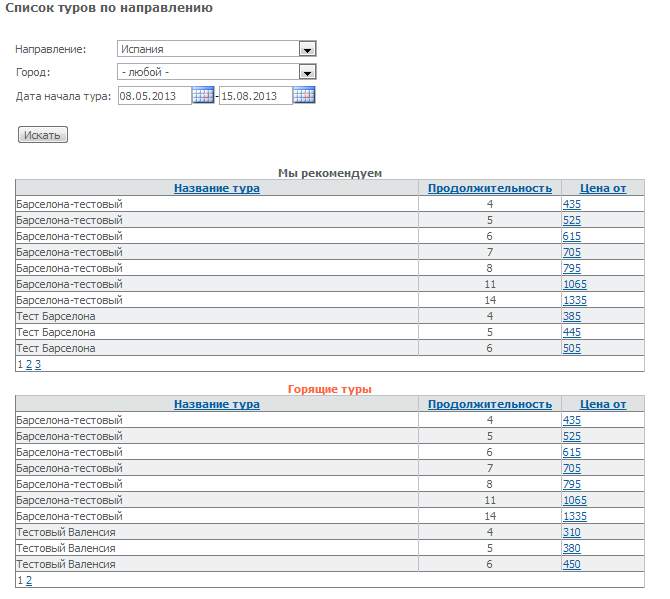
Task: Click the start date field 08.05.2013
Action: [154, 96]
